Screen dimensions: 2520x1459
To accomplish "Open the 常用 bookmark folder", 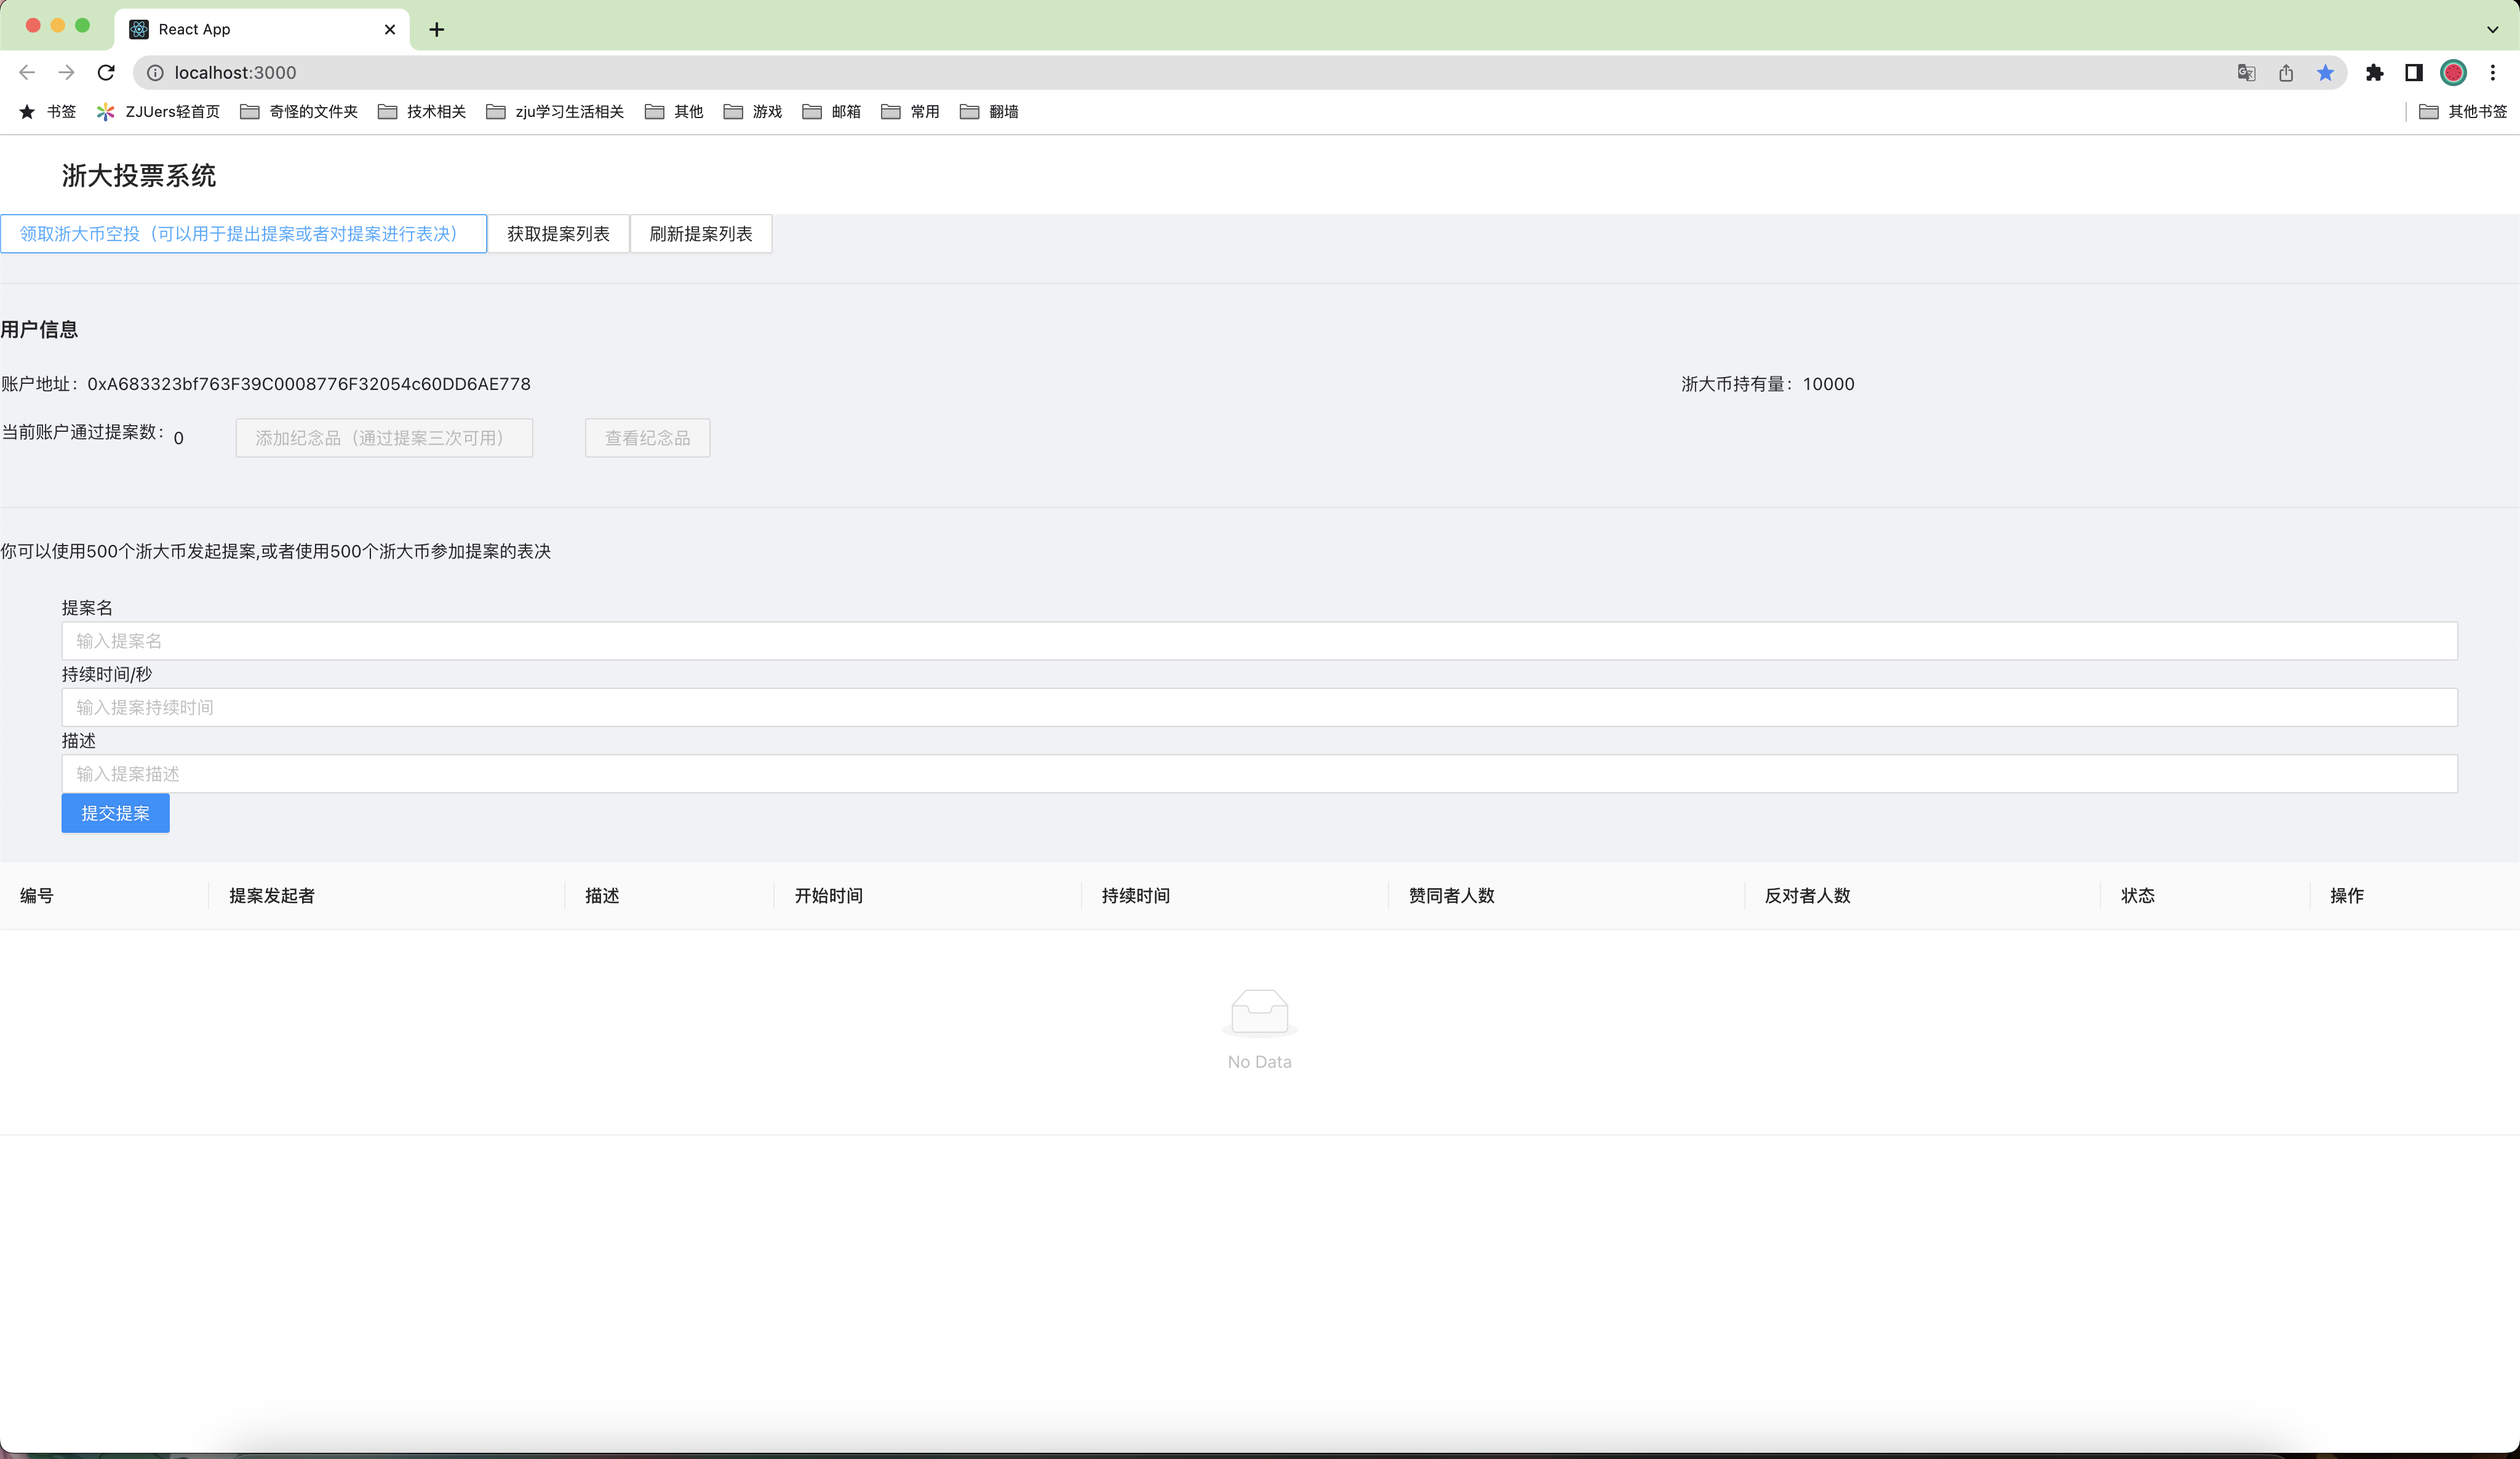I will [910, 111].
